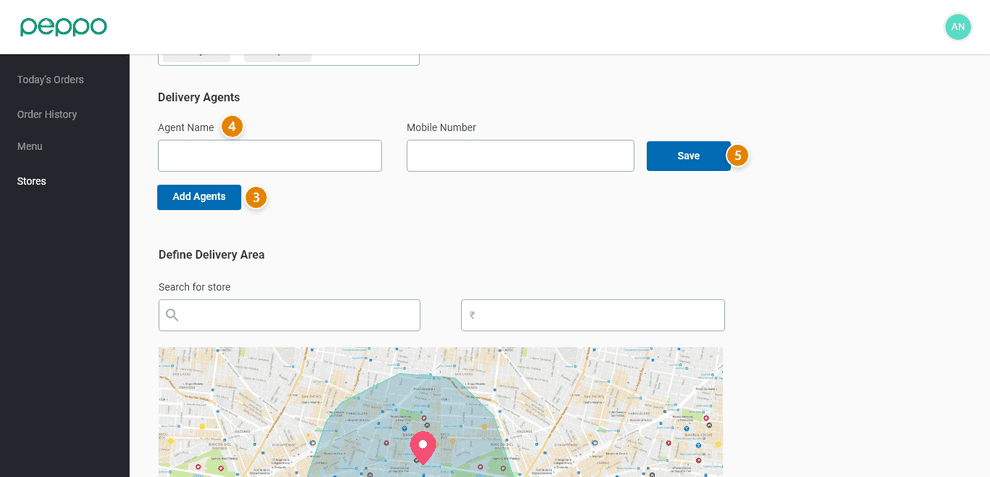
Task: Click the magnifier icon in store search
Action: [172, 315]
